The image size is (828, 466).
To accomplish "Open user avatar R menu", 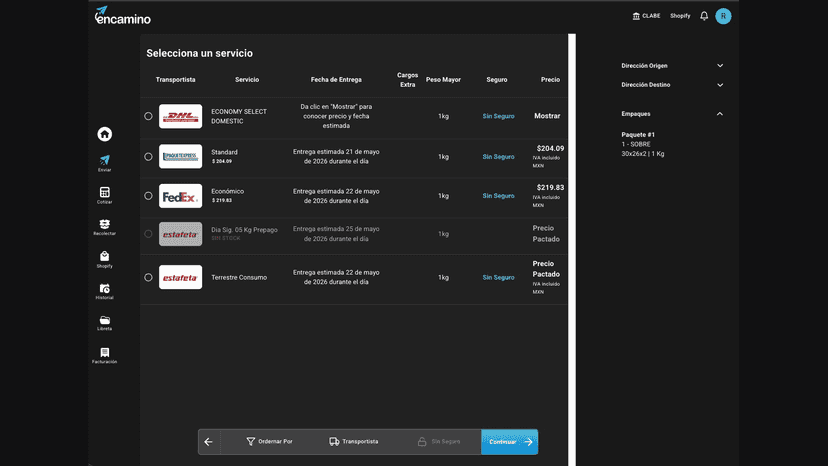I will coord(723,16).
